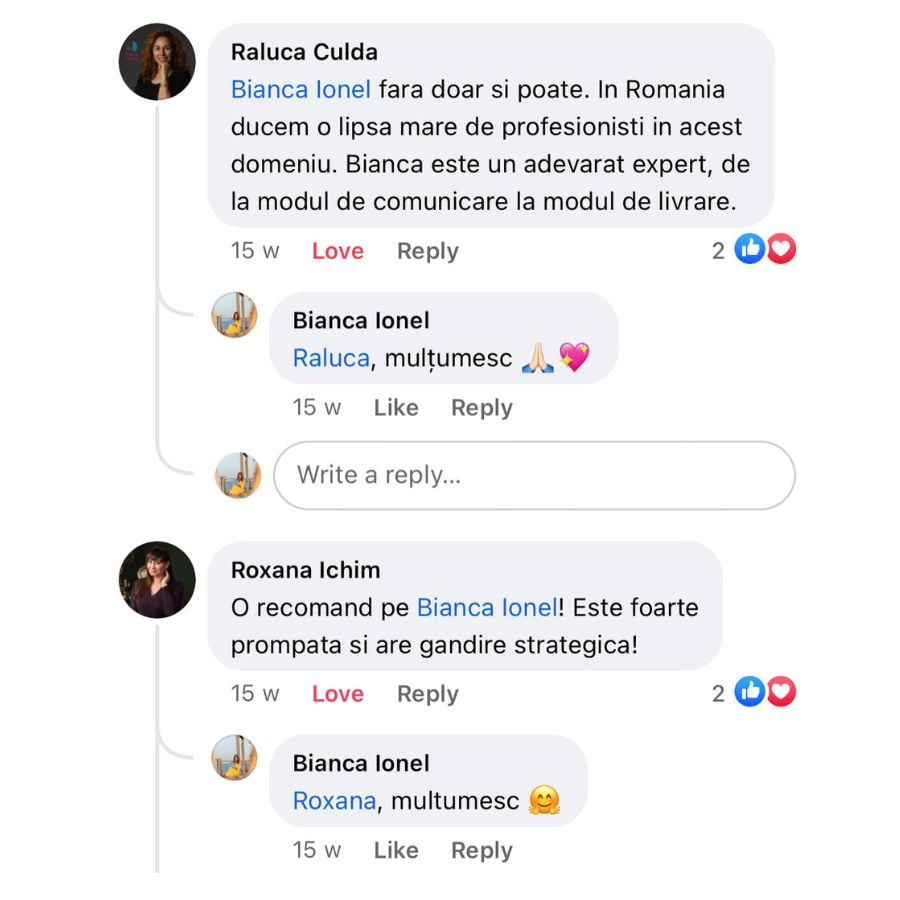Reply to Raluca Culda's comment
Viewport: 900px width, 900px height.
tap(427, 251)
